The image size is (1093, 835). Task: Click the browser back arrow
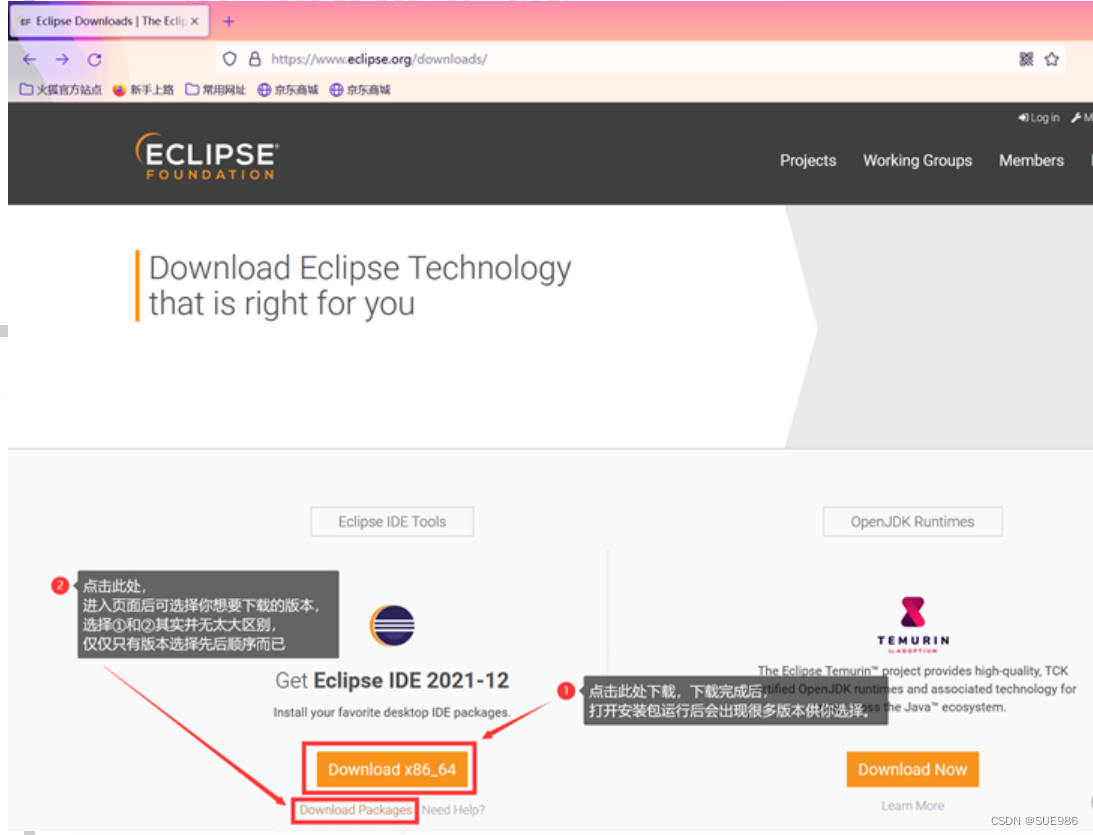point(28,59)
